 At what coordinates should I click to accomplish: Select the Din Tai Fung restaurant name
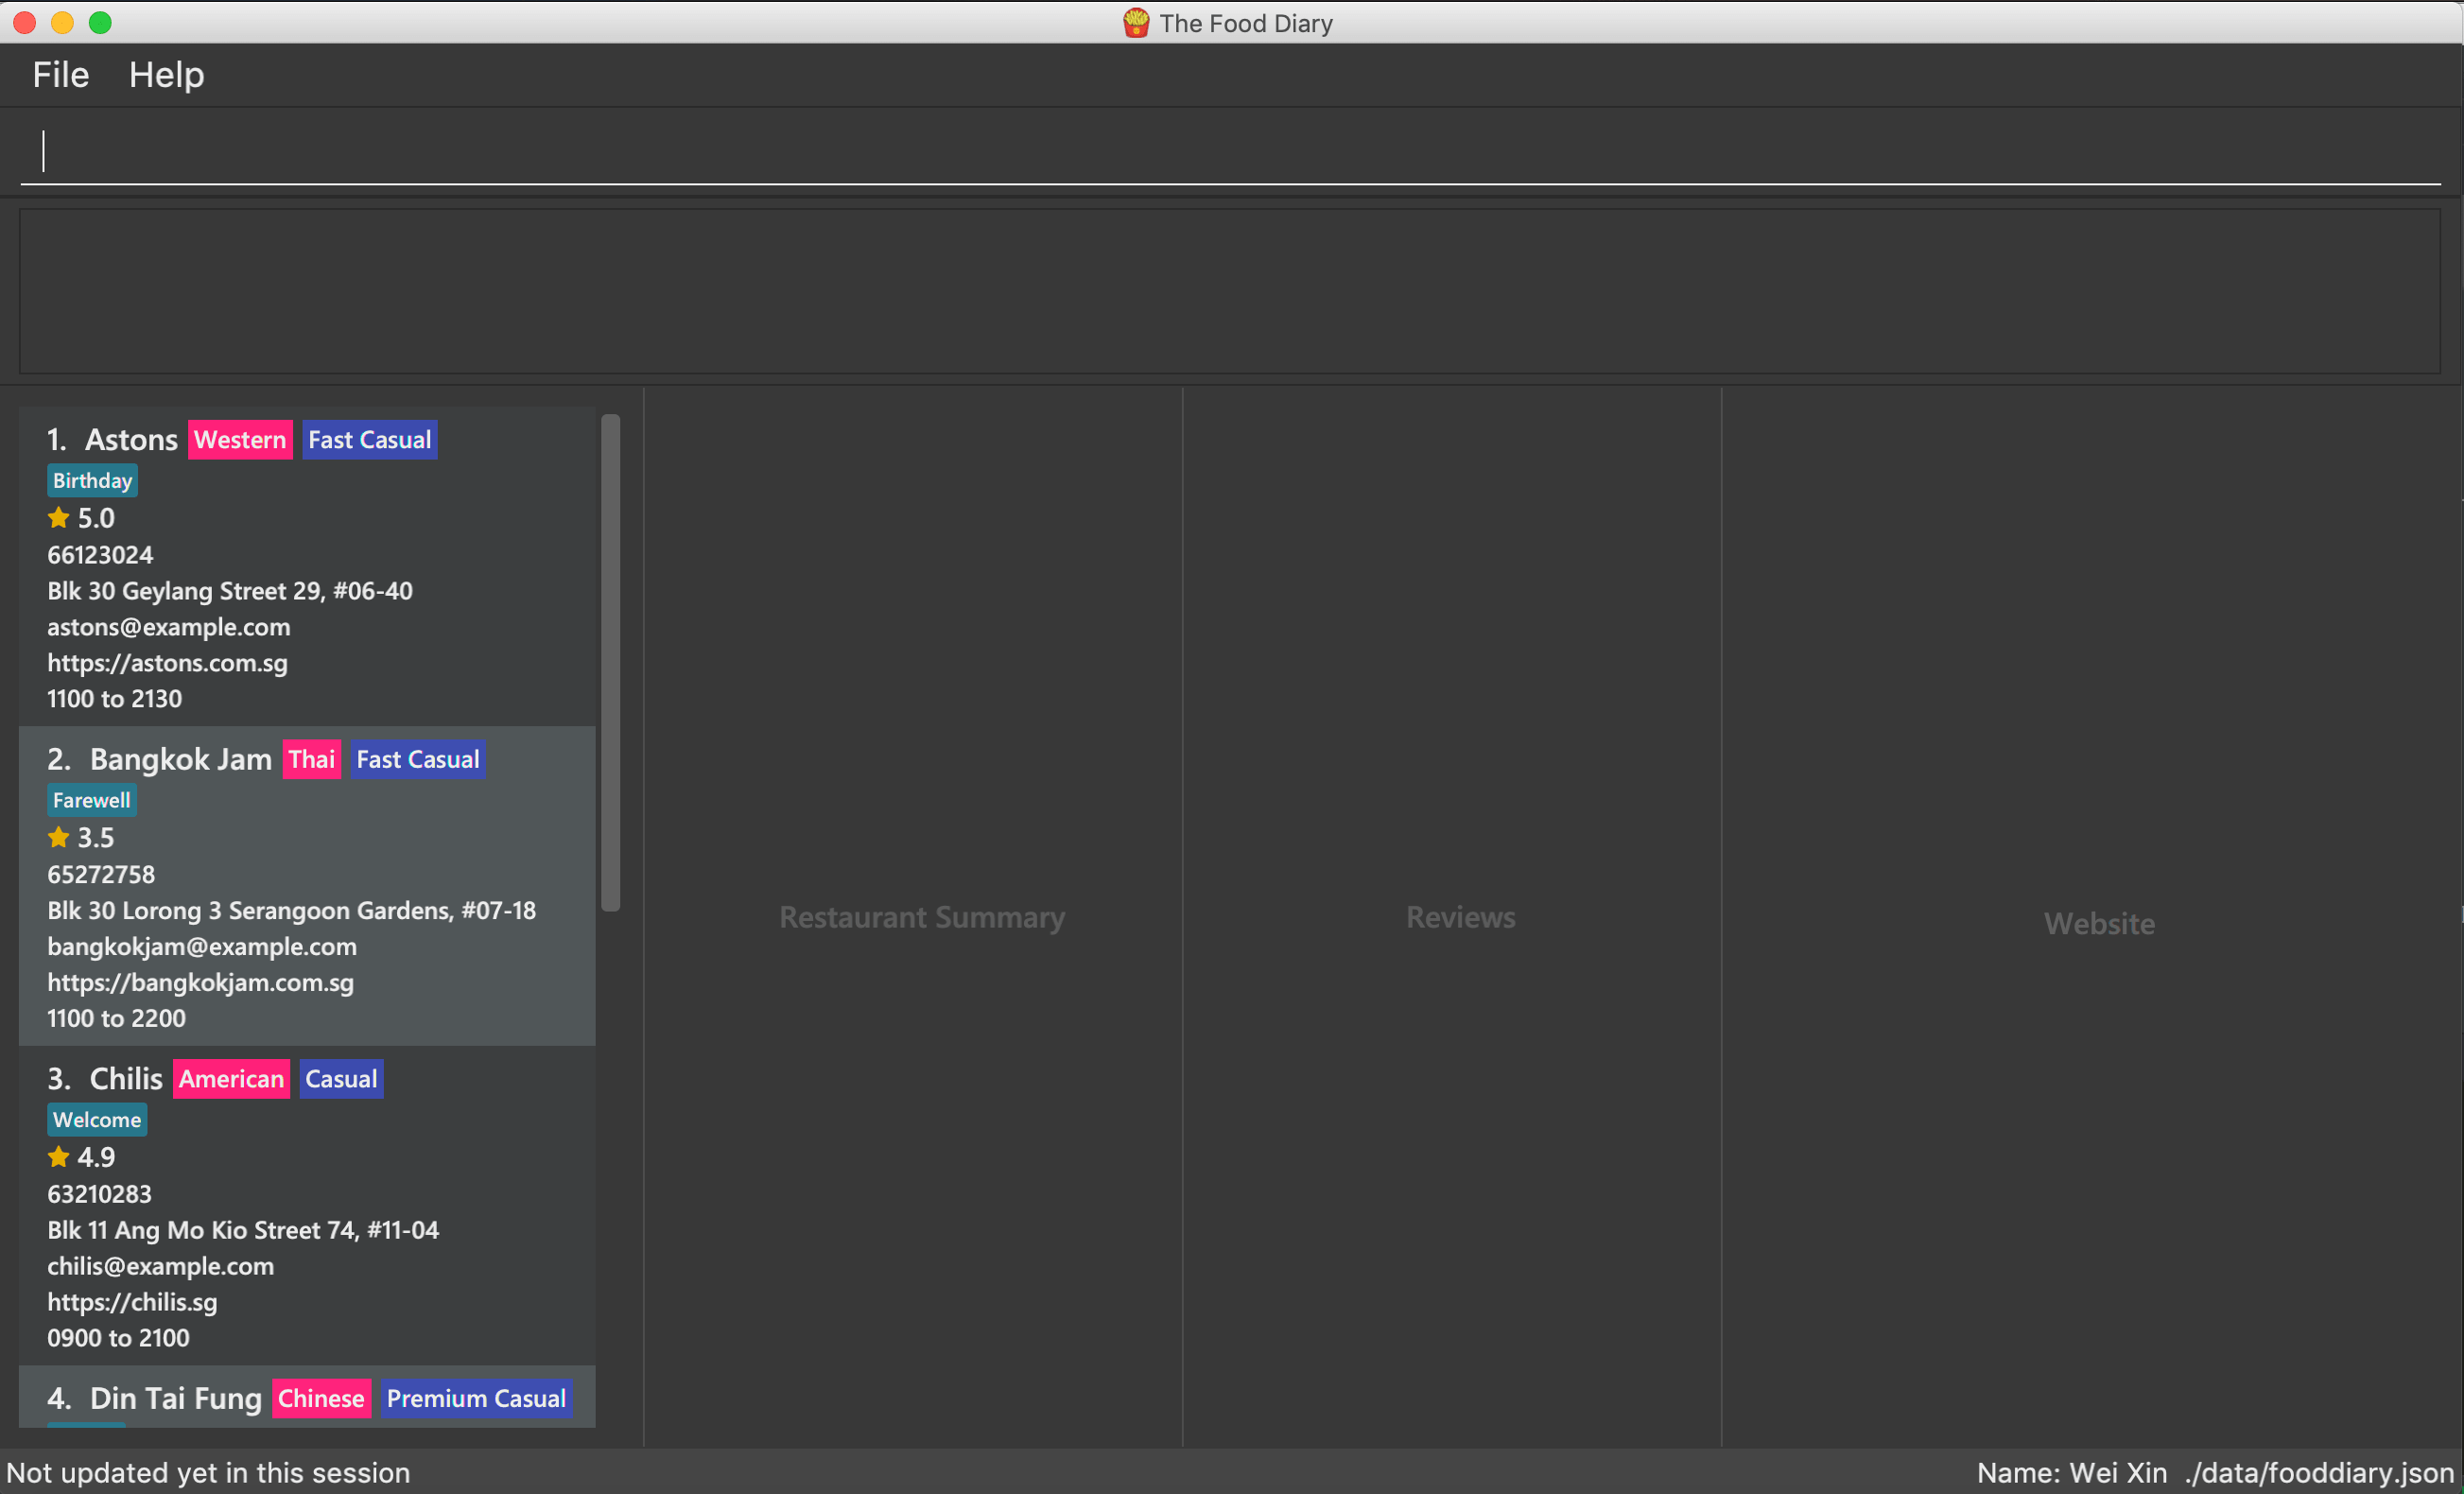[176, 1398]
